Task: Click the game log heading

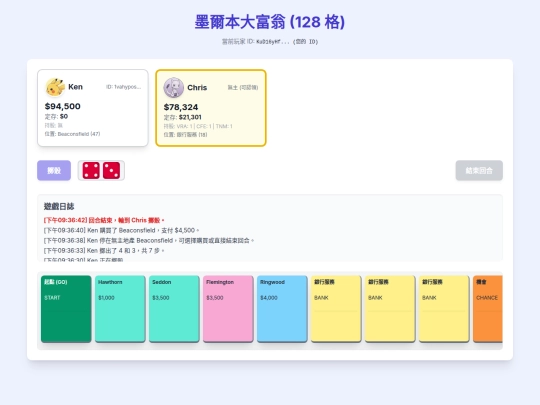Action: tap(59, 206)
